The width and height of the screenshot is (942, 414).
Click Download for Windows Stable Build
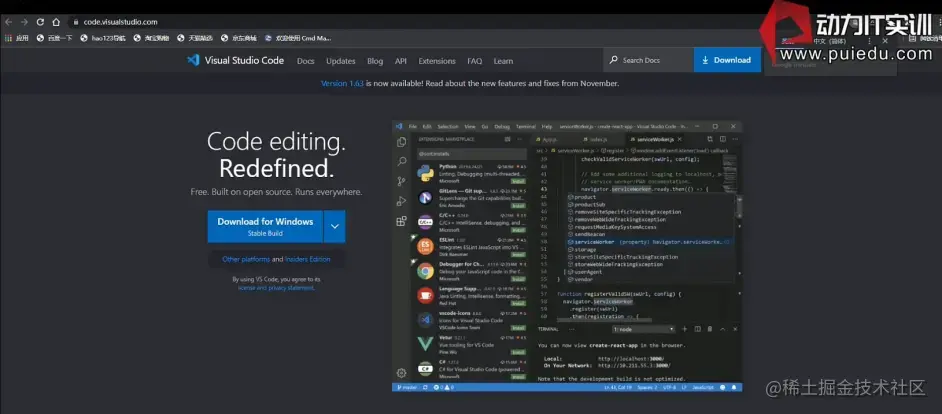[265, 227]
